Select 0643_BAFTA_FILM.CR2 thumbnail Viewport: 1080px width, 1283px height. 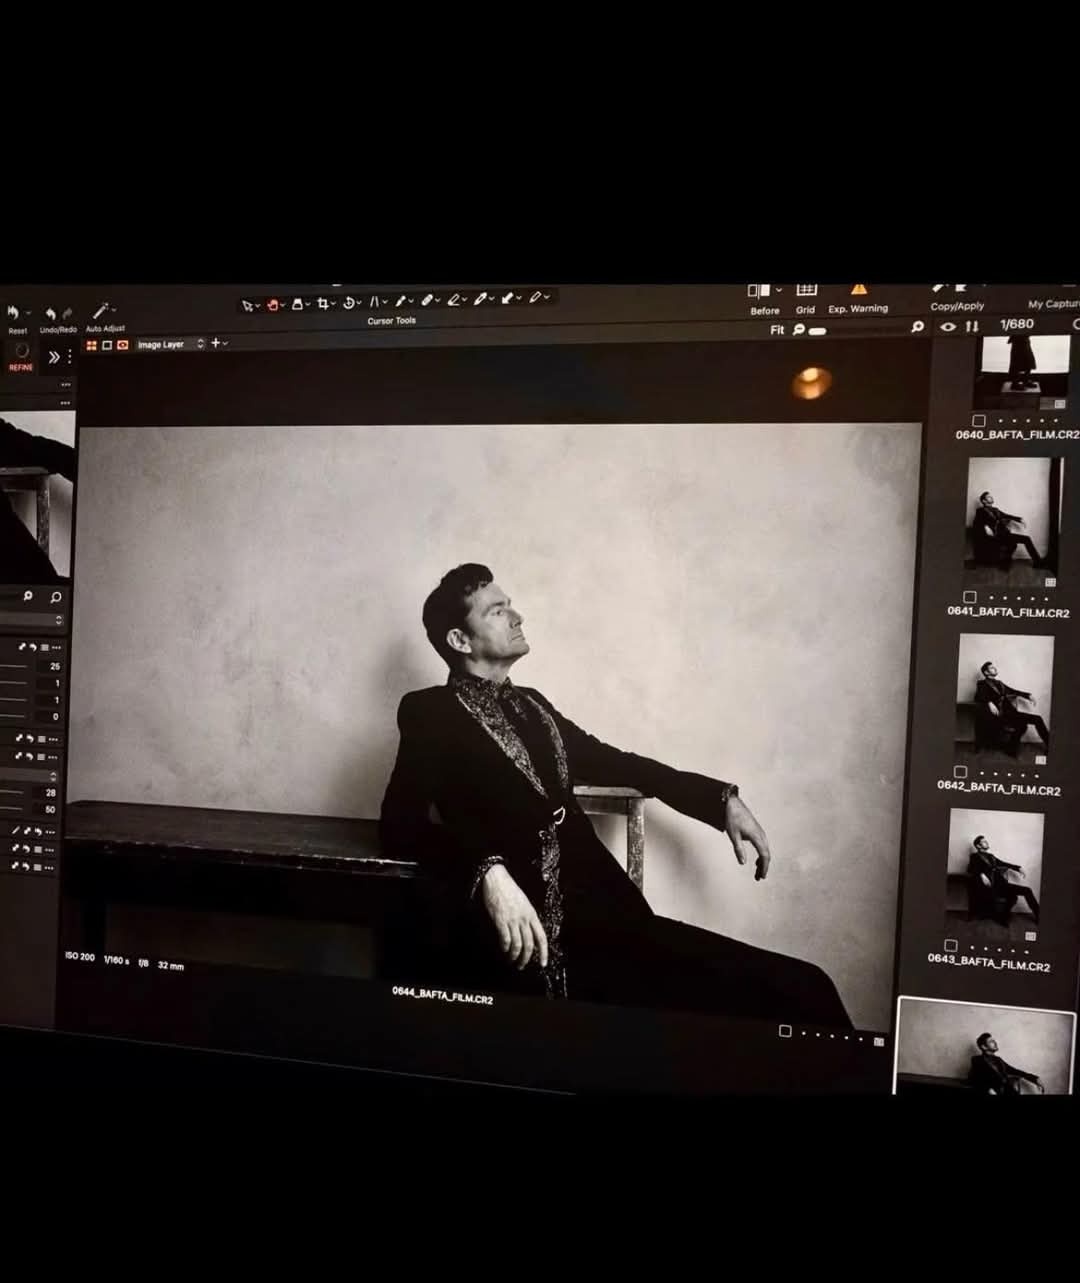point(995,873)
